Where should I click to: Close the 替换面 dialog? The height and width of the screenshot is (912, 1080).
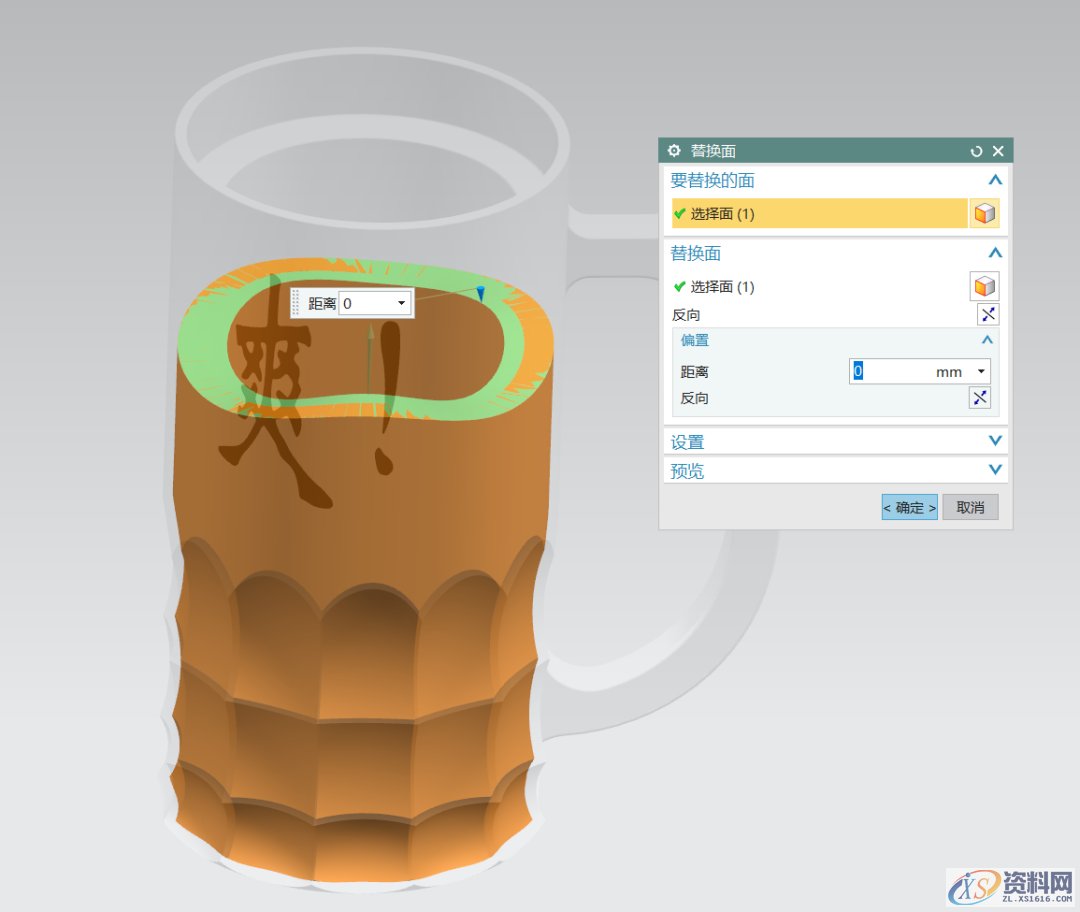[998, 151]
